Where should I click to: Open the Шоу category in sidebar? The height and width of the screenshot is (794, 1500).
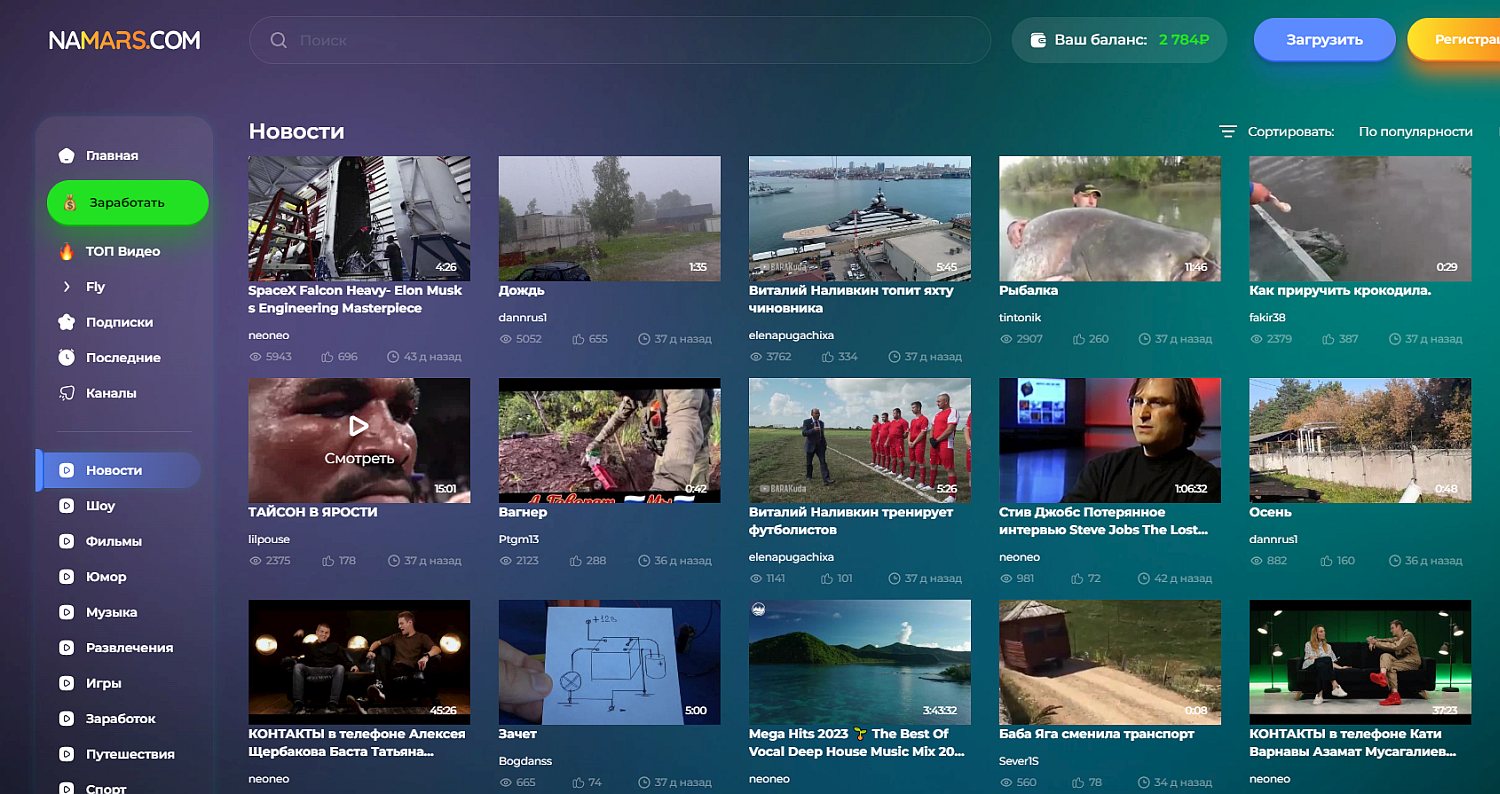click(100, 506)
